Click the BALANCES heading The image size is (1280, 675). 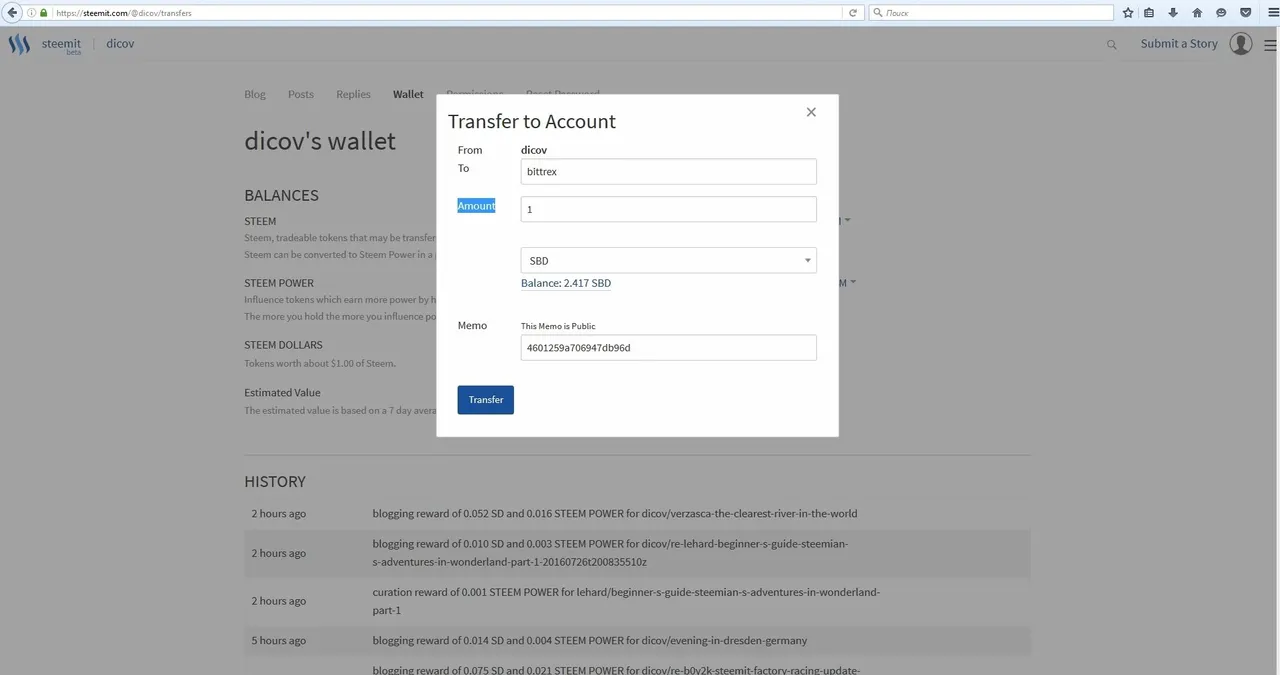click(x=281, y=195)
